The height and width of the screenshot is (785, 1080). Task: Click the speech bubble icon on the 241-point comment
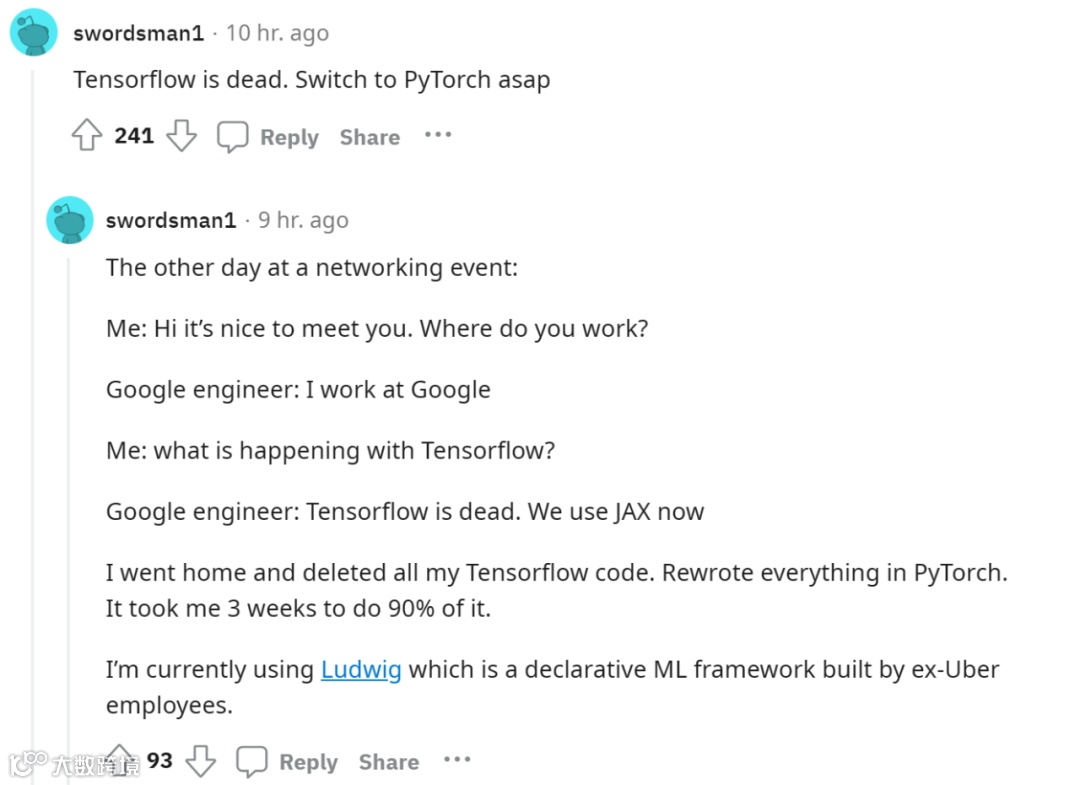pyautogui.click(x=233, y=137)
